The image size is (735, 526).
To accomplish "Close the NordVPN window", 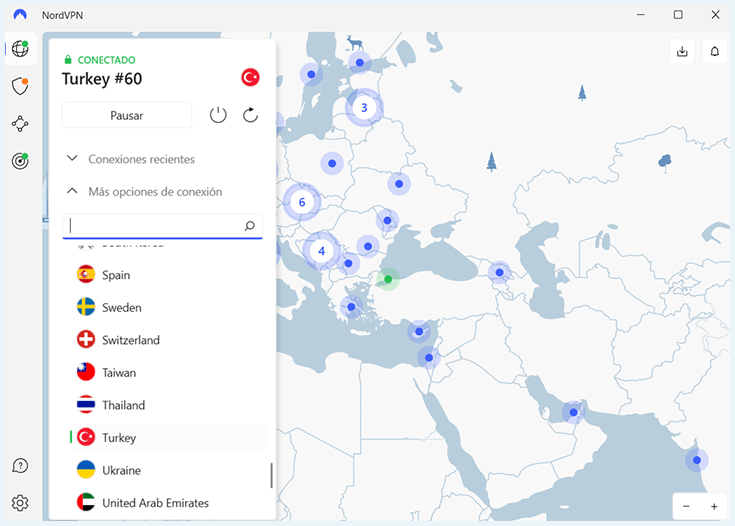I will pos(715,15).
